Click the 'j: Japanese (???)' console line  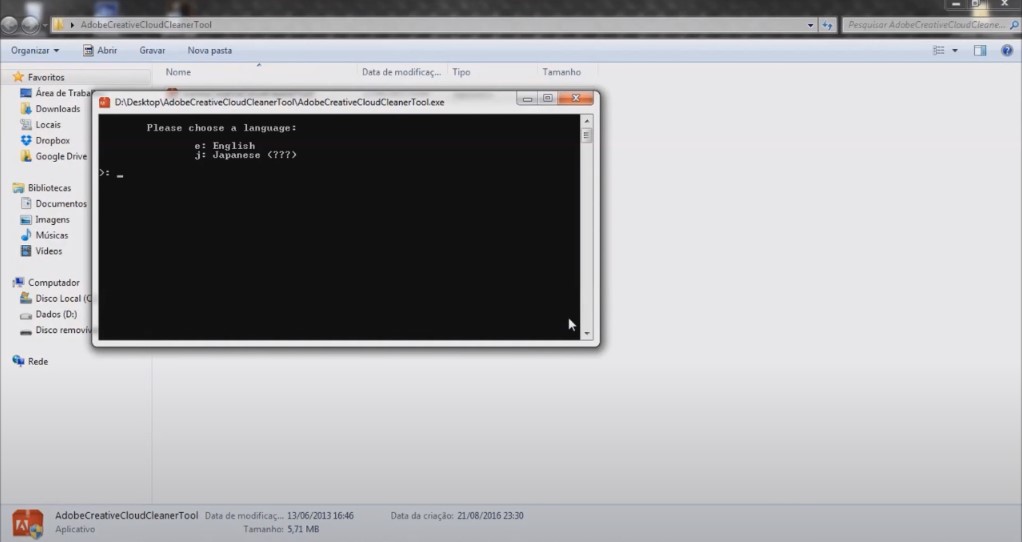245,155
